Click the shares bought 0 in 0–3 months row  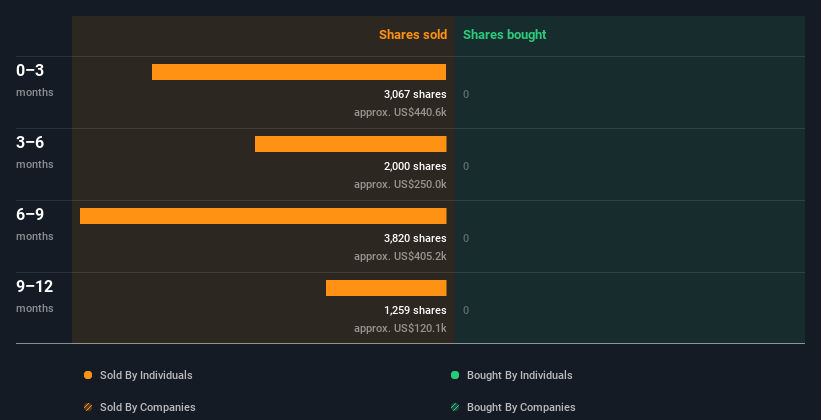pyautogui.click(x=466, y=94)
